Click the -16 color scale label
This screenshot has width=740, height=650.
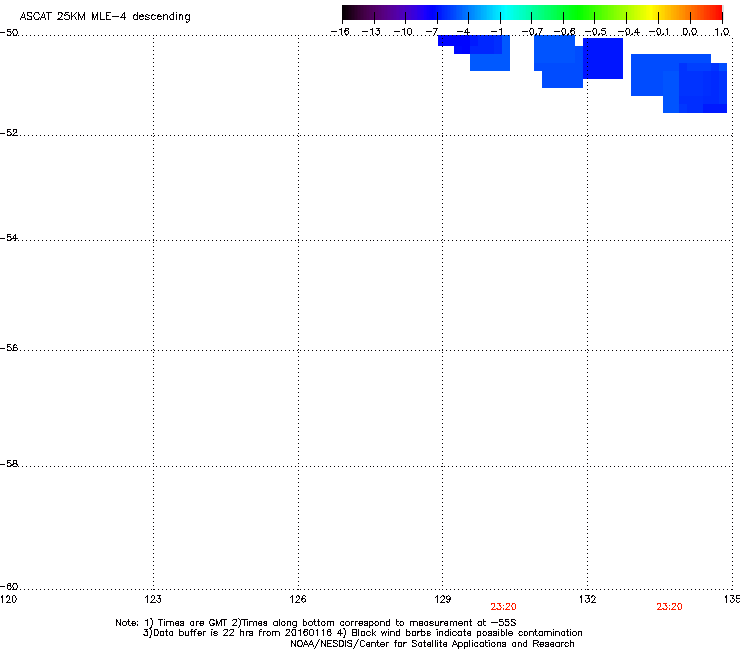tap(340, 32)
